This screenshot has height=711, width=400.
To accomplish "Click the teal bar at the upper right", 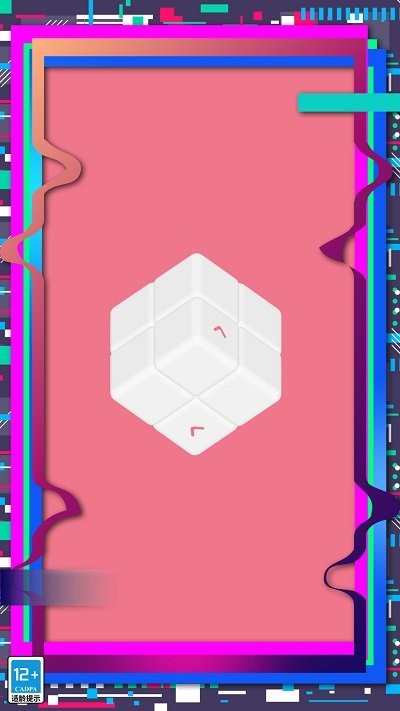I will pyautogui.click(x=349, y=102).
